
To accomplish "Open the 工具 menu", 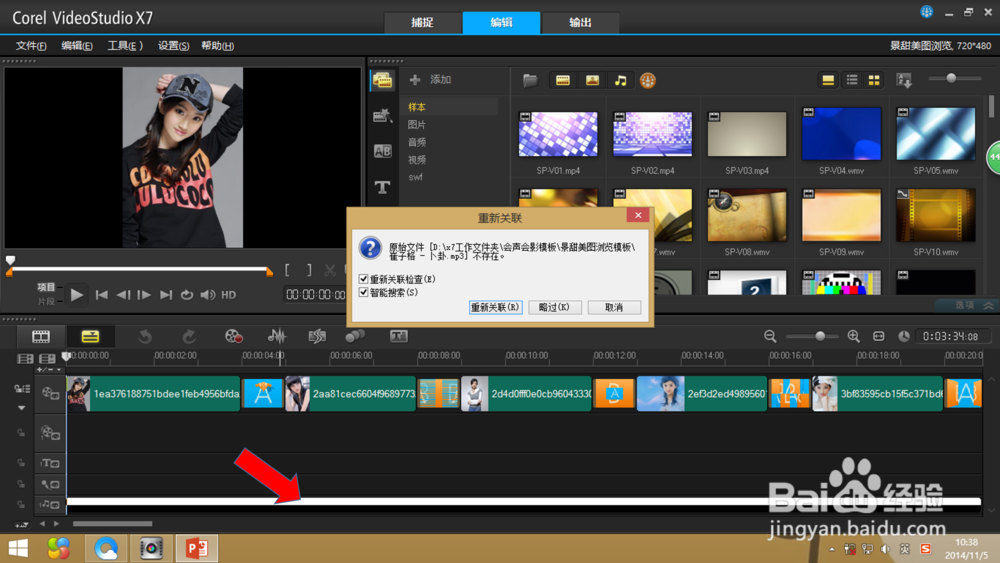I will click(x=125, y=46).
